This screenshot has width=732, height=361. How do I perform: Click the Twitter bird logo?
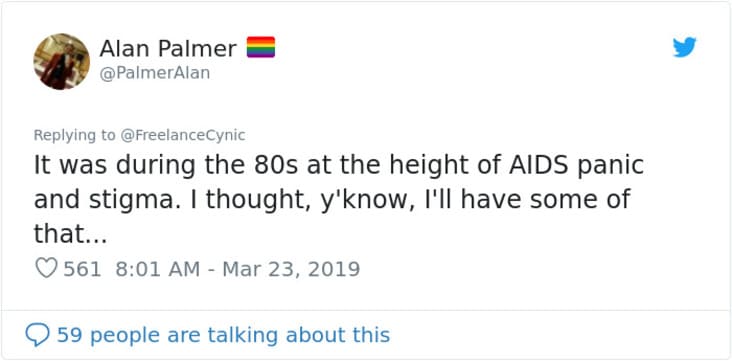(684, 47)
